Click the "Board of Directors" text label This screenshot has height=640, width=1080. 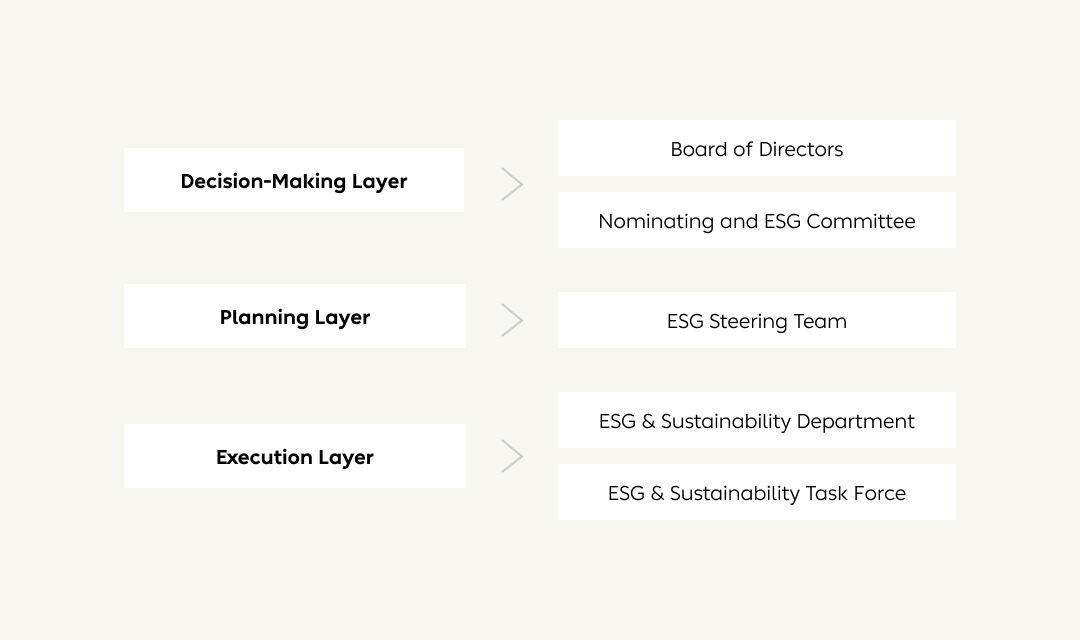coord(757,149)
